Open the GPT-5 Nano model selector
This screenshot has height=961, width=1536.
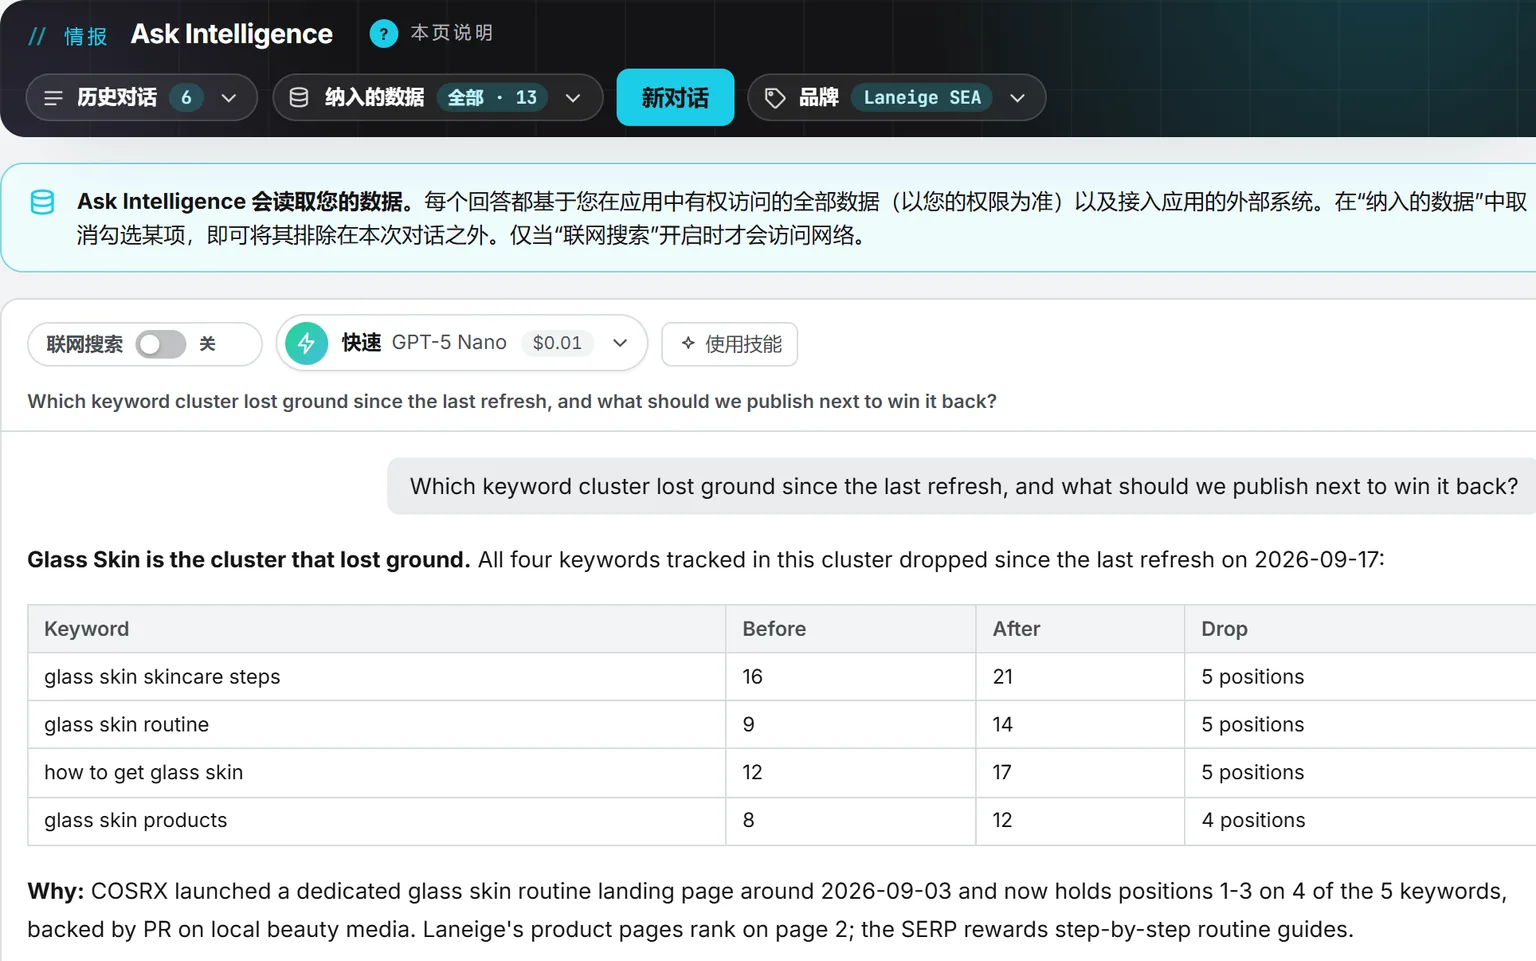click(462, 344)
